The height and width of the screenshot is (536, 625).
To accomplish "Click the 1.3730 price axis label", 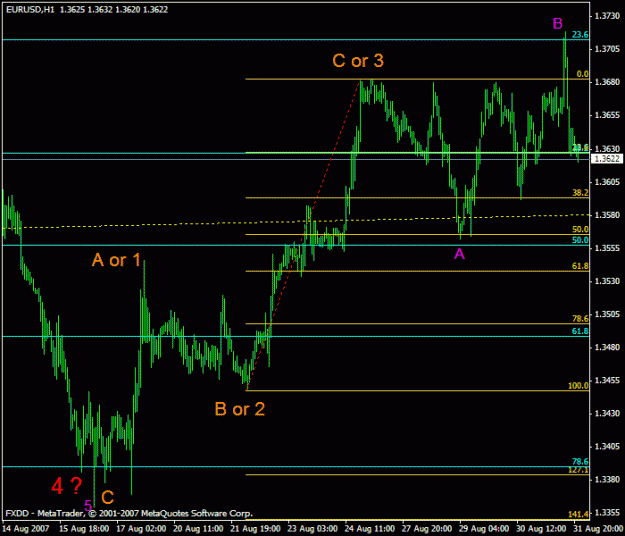I will click(607, 16).
